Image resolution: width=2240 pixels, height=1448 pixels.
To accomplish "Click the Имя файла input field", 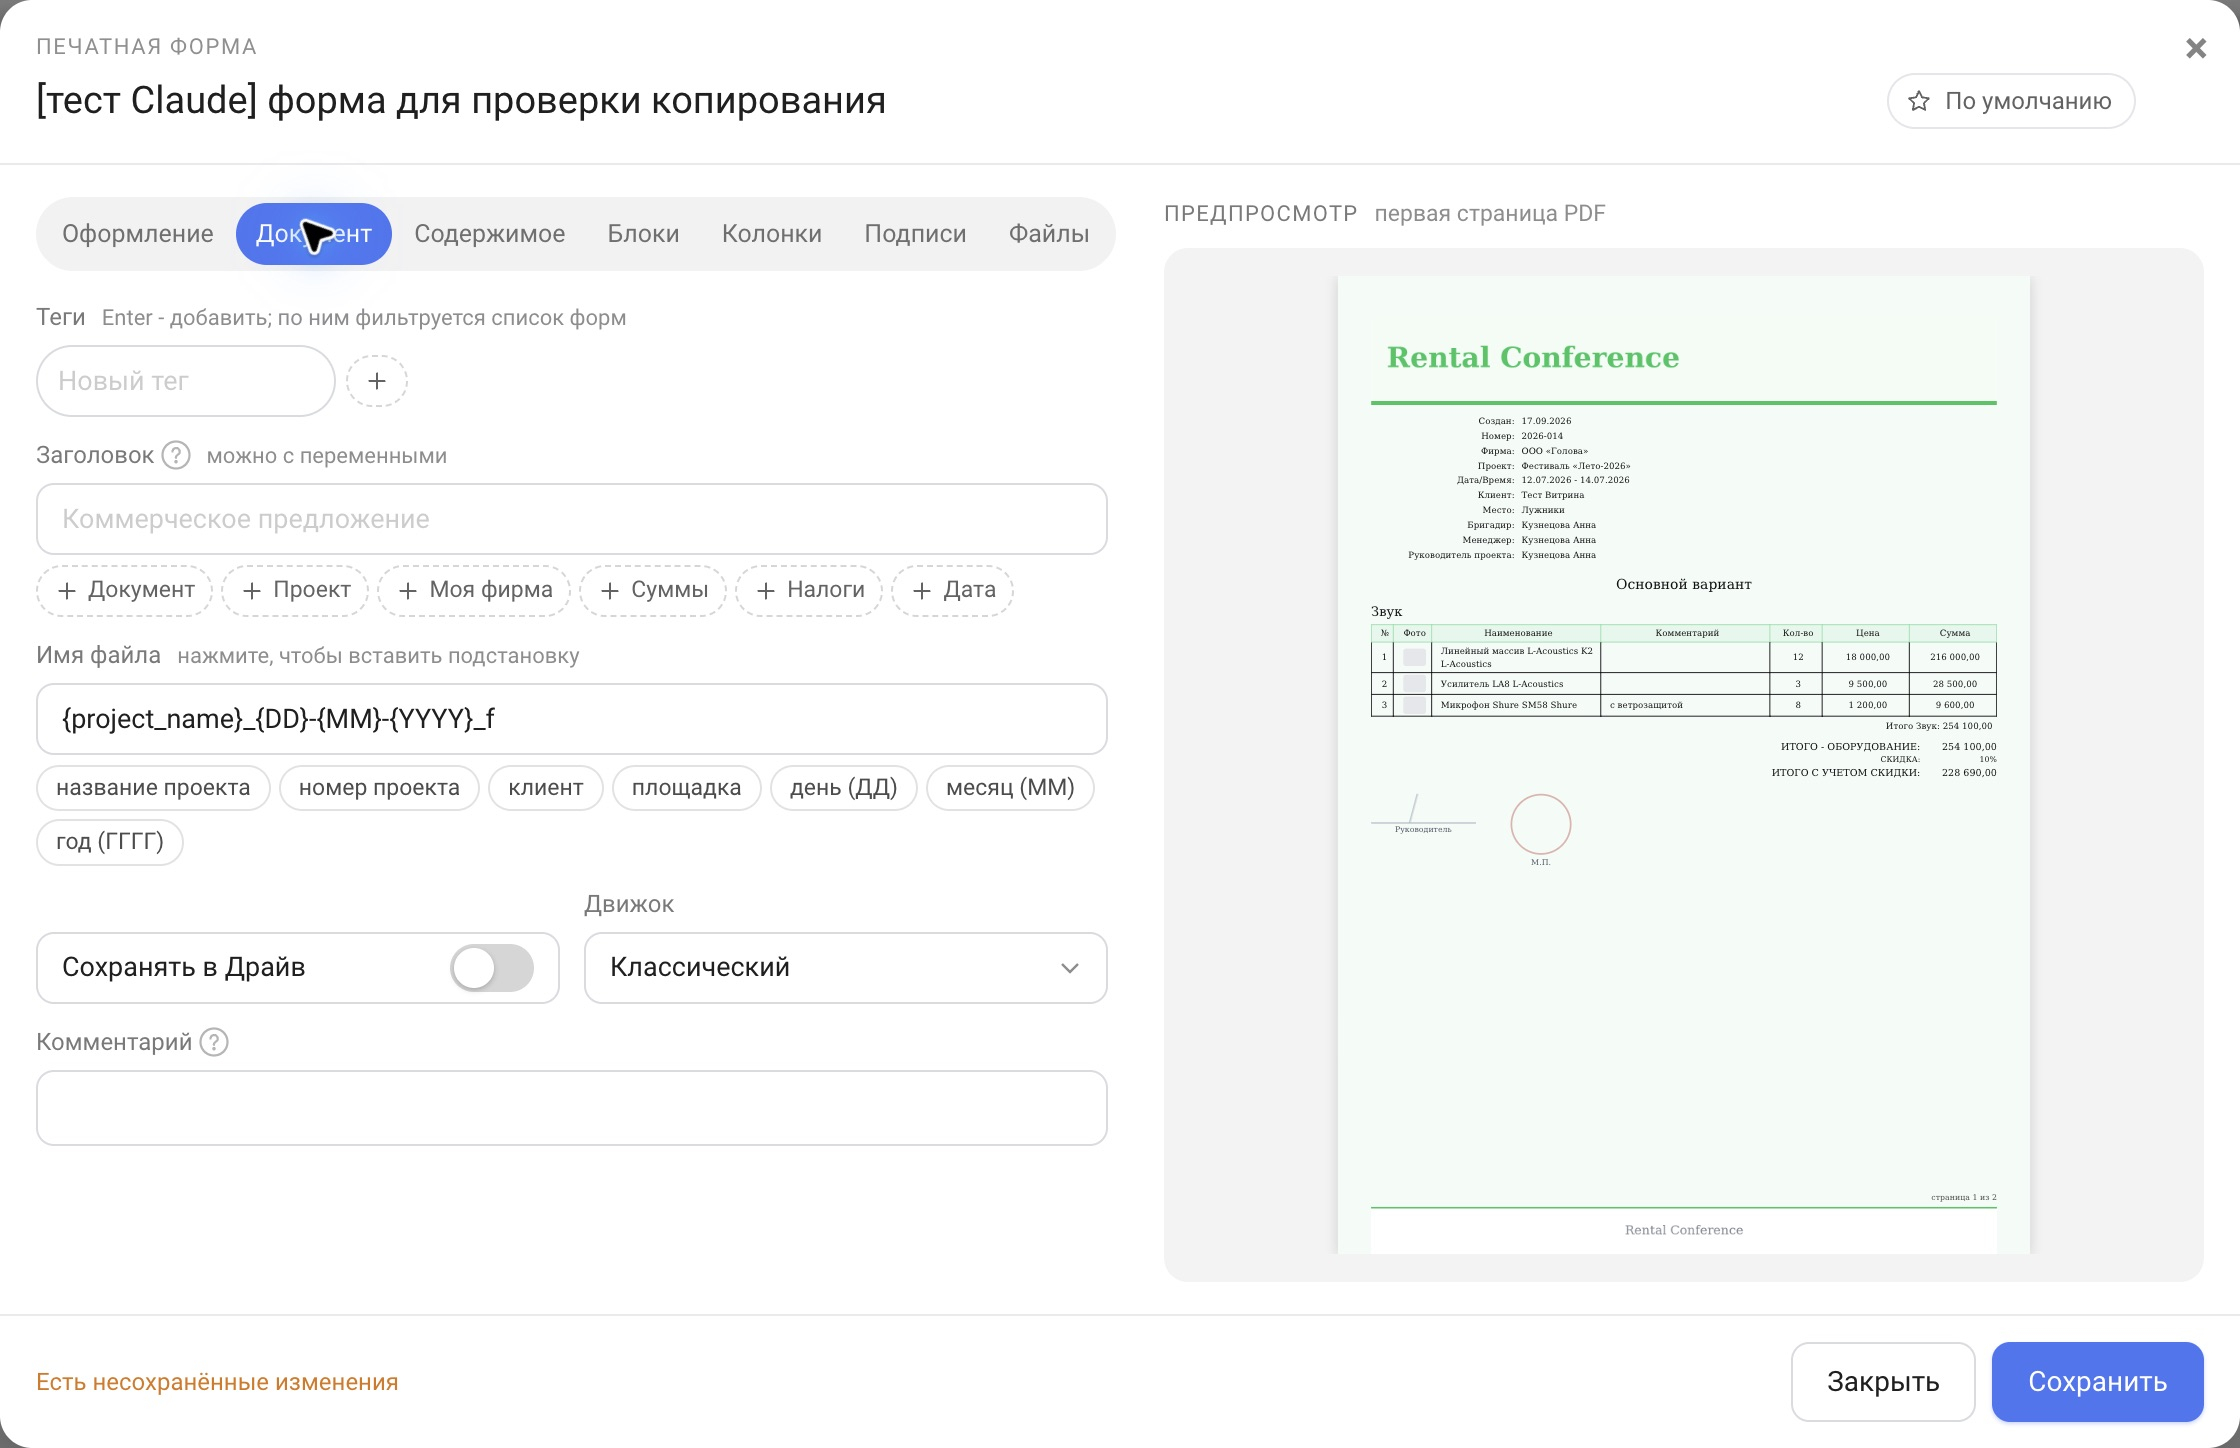I will [x=572, y=719].
